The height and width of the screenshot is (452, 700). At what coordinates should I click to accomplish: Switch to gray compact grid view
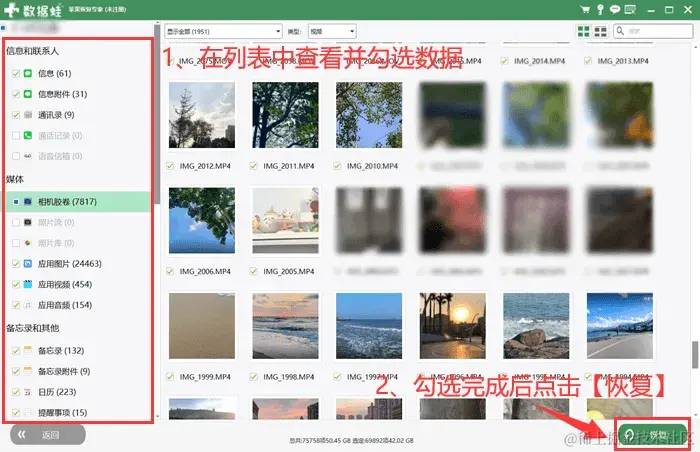tap(600, 31)
